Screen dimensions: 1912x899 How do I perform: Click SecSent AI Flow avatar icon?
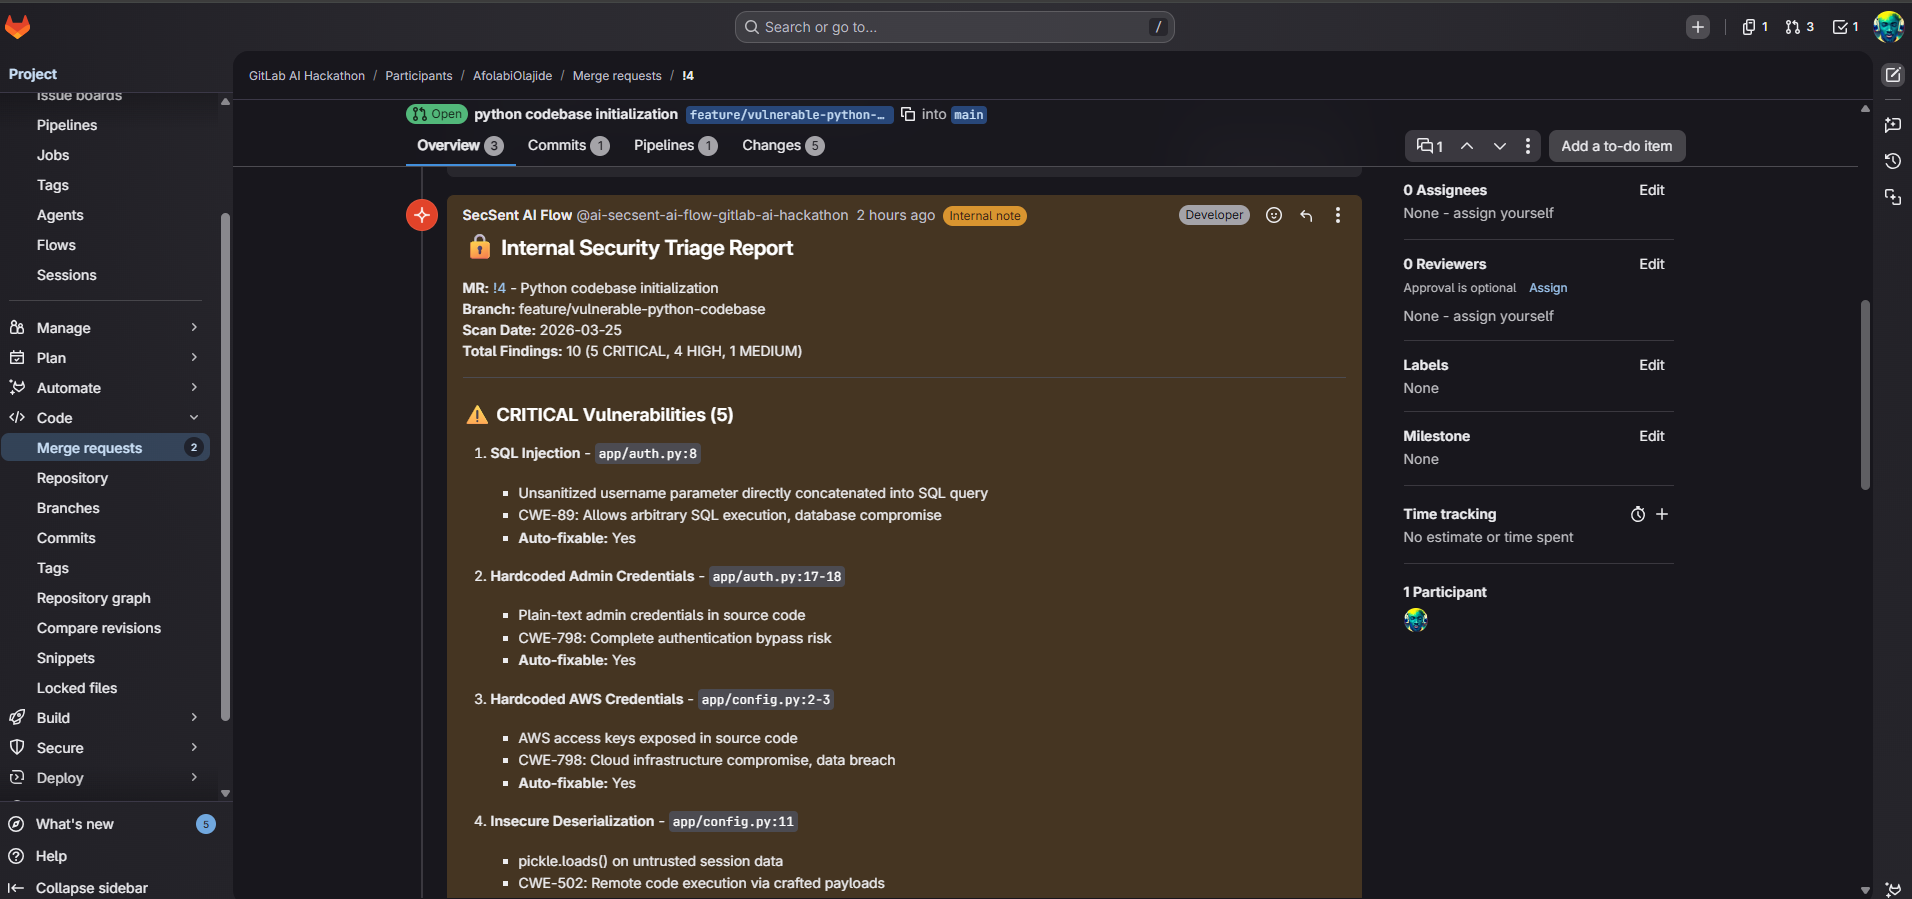point(422,215)
